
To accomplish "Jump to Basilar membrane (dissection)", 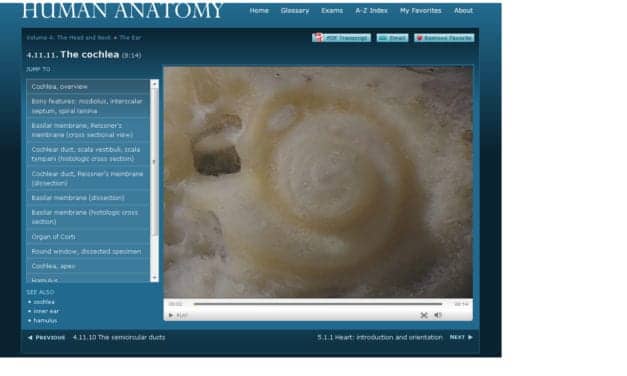I will pos(88,198).
